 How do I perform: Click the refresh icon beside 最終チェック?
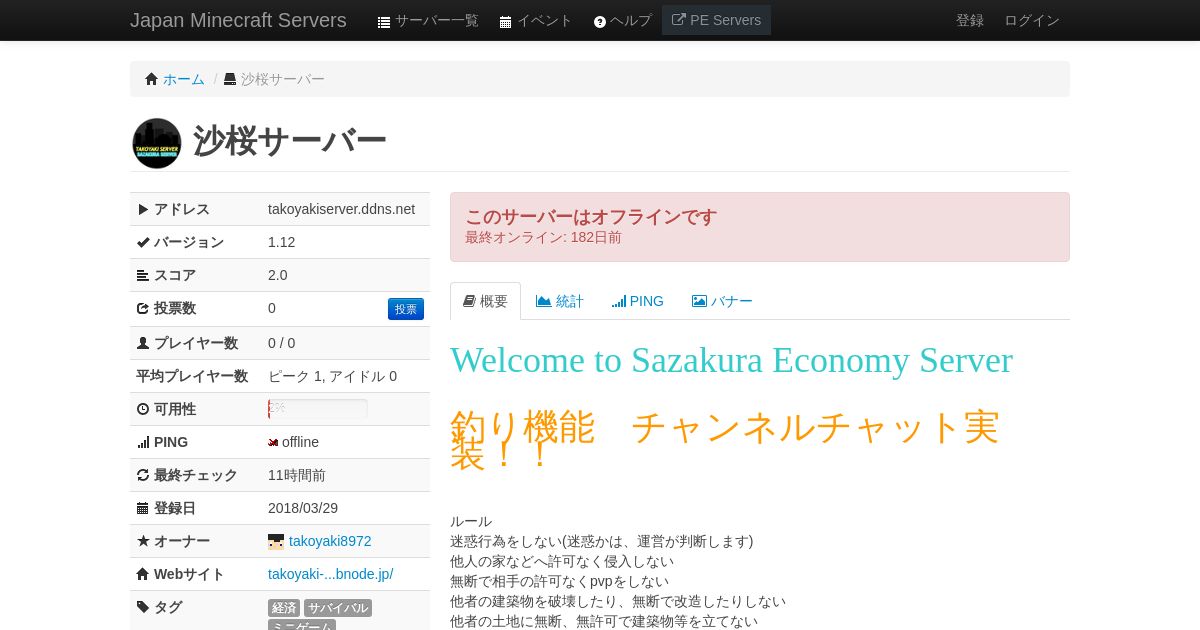[x=143, y=475]
